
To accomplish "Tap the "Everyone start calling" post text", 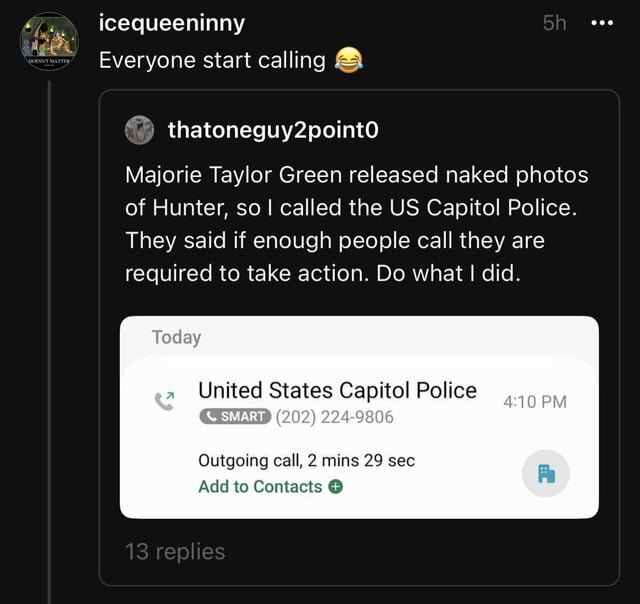I will [x=212, y=60].
